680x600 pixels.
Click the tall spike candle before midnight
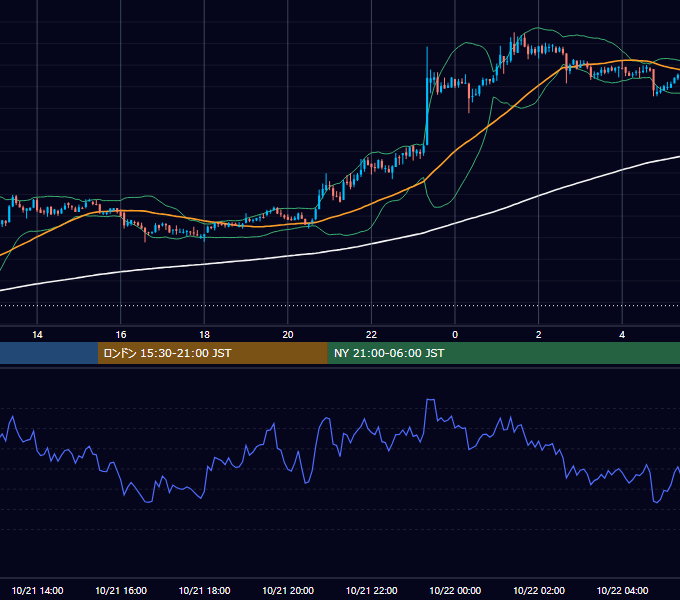(x=427, y=96)
